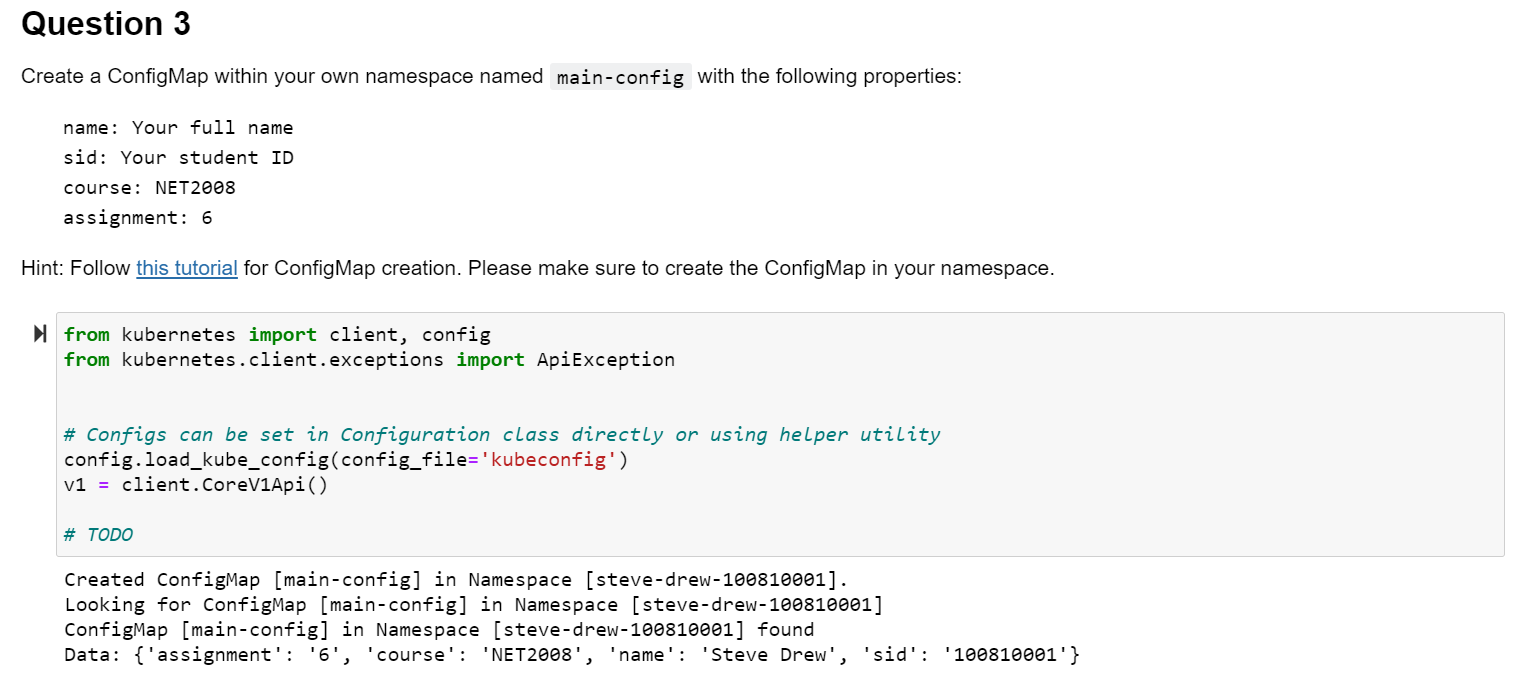Click the ApiException import statement
This screenshot has width=1522, height=700.
pyautogui.click(x=368, y=359)
